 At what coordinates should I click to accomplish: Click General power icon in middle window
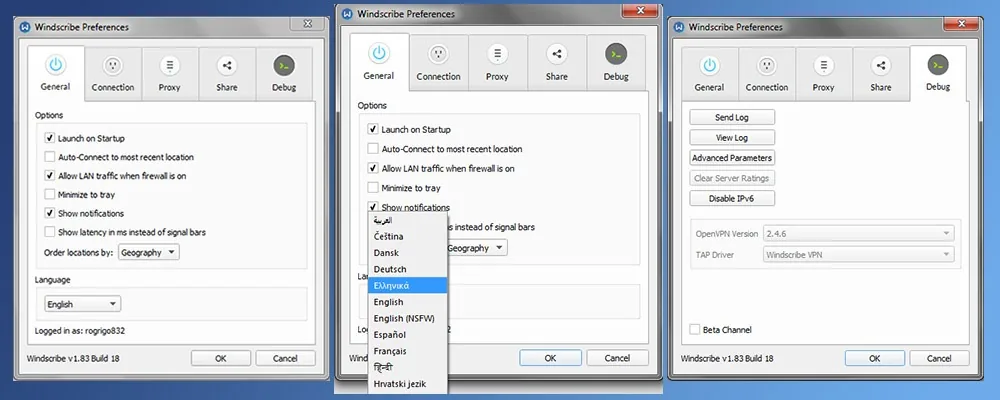click(x=379, y=53)
